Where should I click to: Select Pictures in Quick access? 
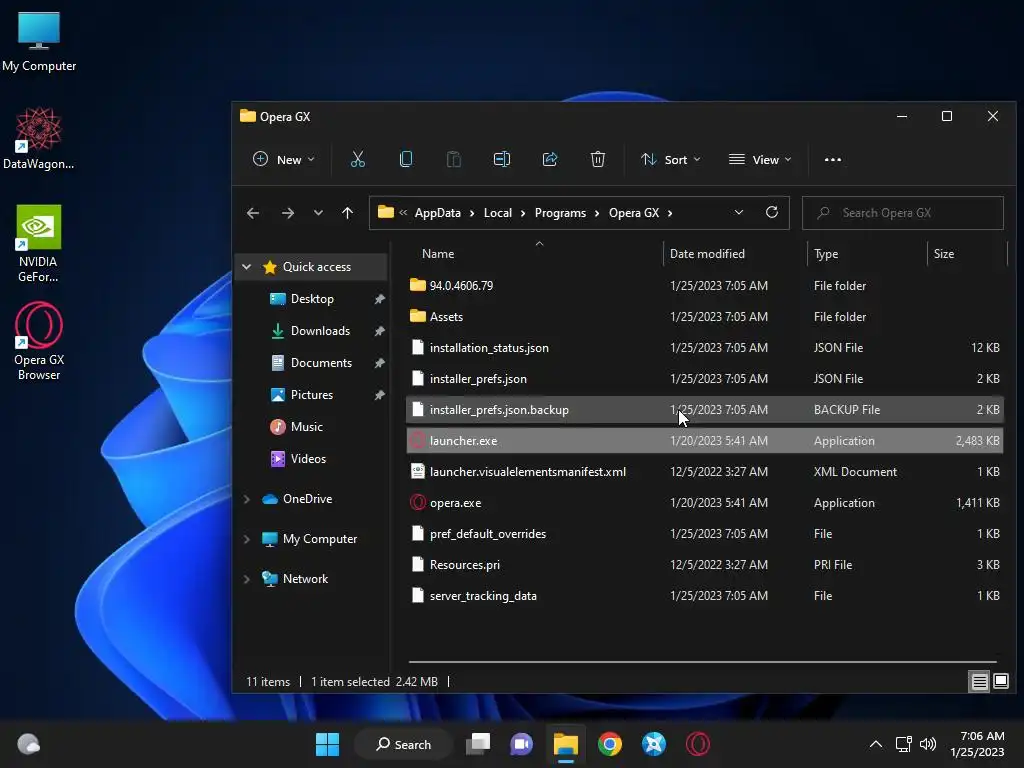pyautogui.click(x=312, y=394)
